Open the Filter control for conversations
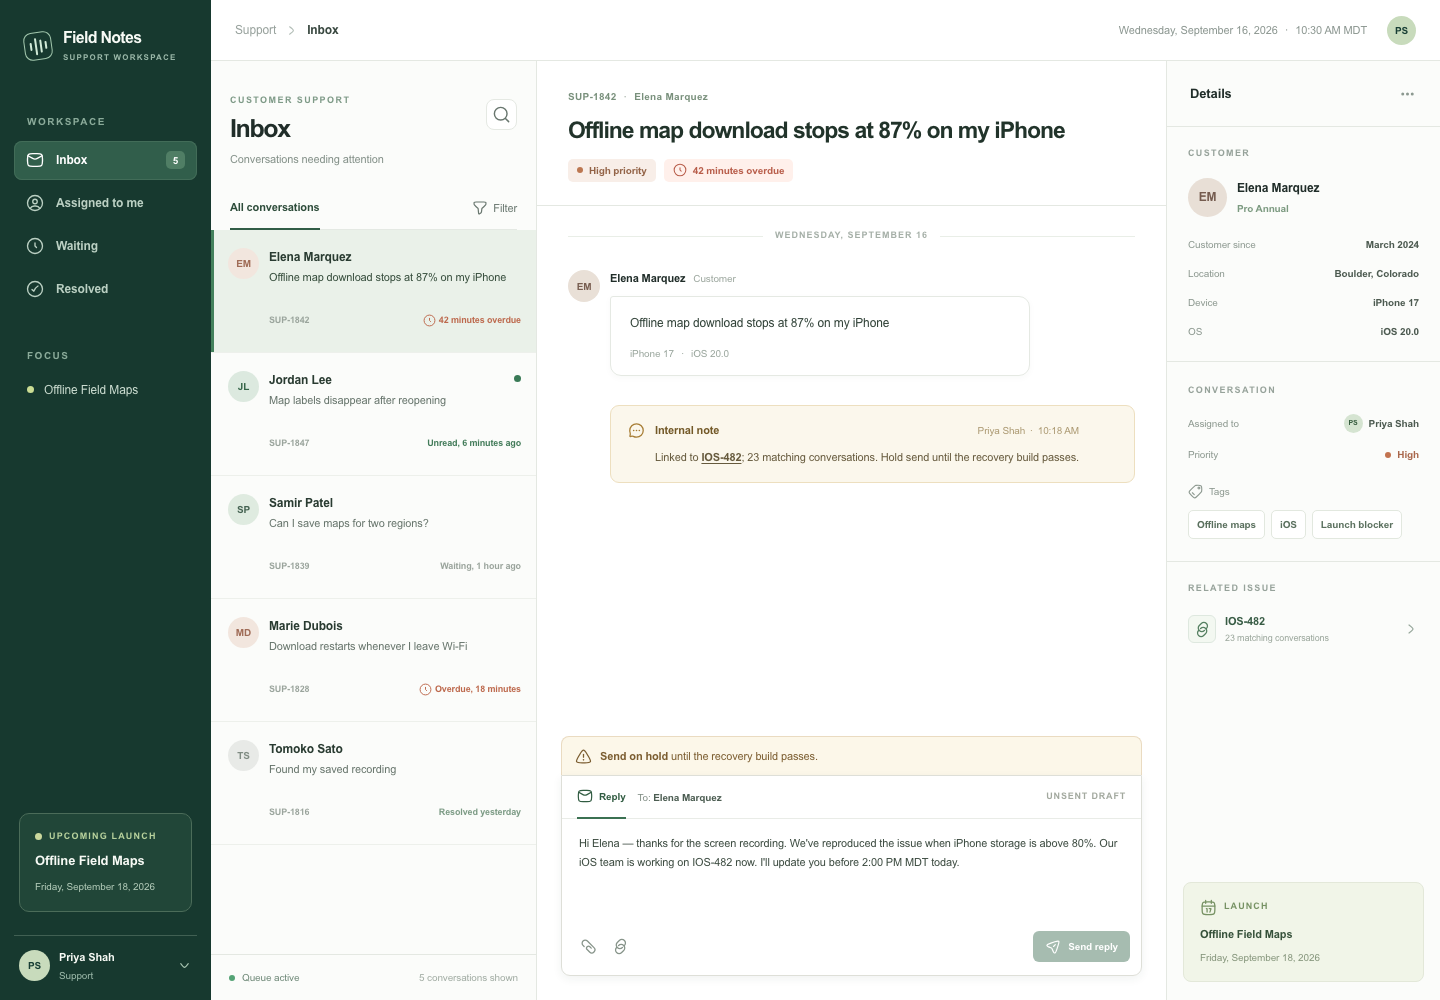The image size is (1440, 1000). (x=495, y=208)
